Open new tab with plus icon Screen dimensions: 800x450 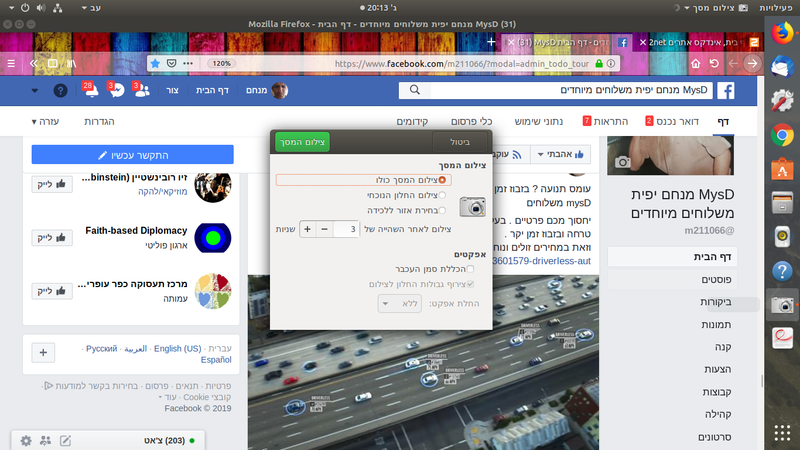491,42
